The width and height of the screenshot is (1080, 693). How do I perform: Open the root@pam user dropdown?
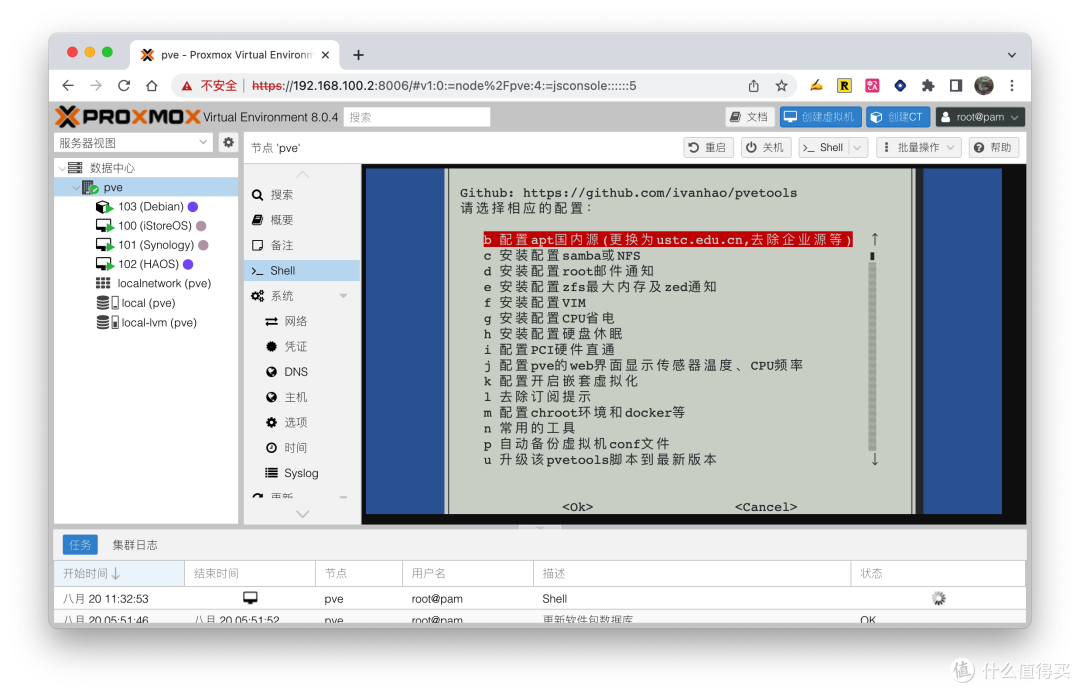coord(980,117)
